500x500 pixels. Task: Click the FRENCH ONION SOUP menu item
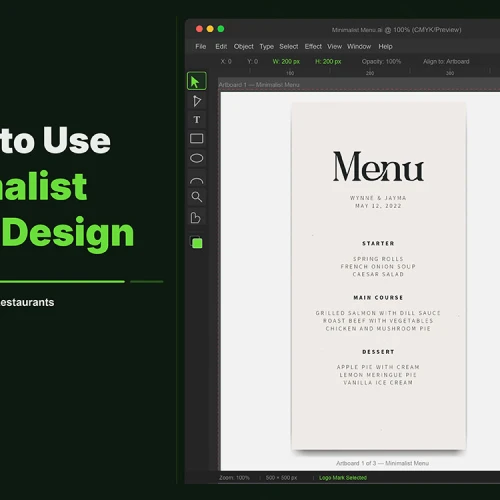(378, 267)
